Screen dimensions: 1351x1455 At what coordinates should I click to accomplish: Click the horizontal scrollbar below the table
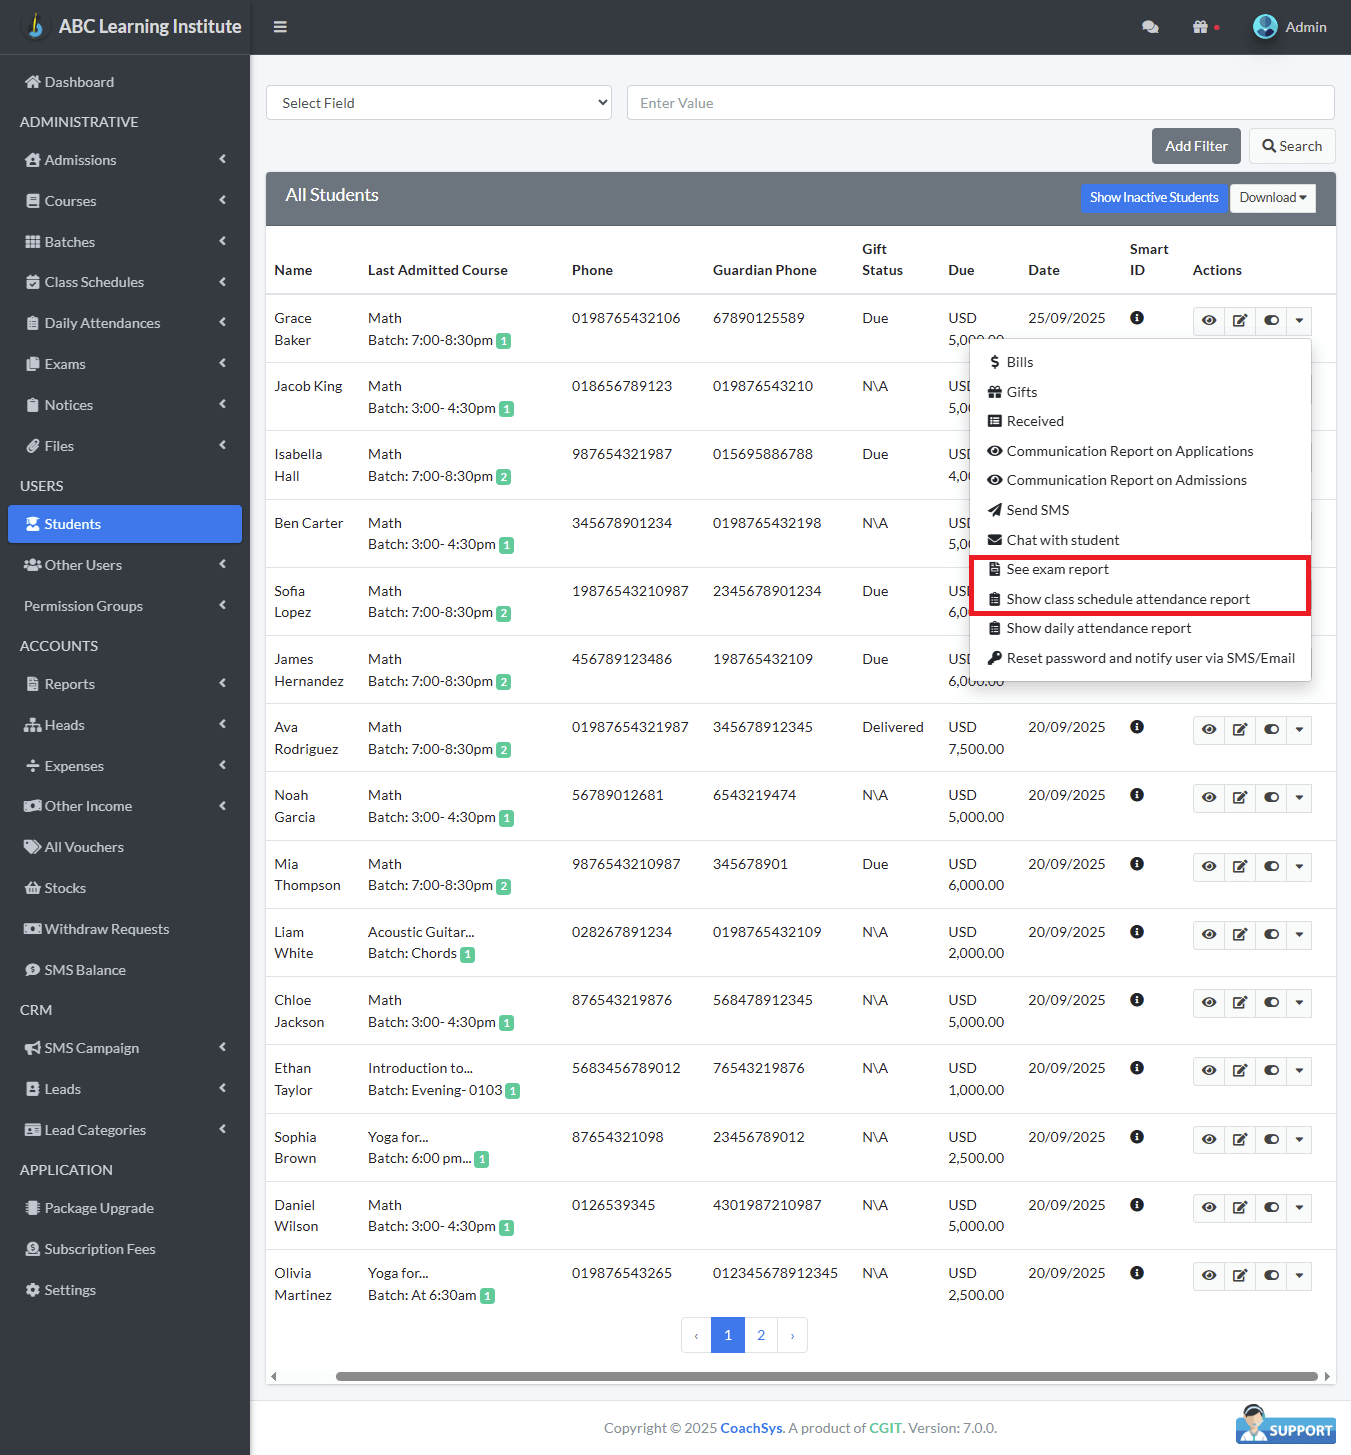826,1377
